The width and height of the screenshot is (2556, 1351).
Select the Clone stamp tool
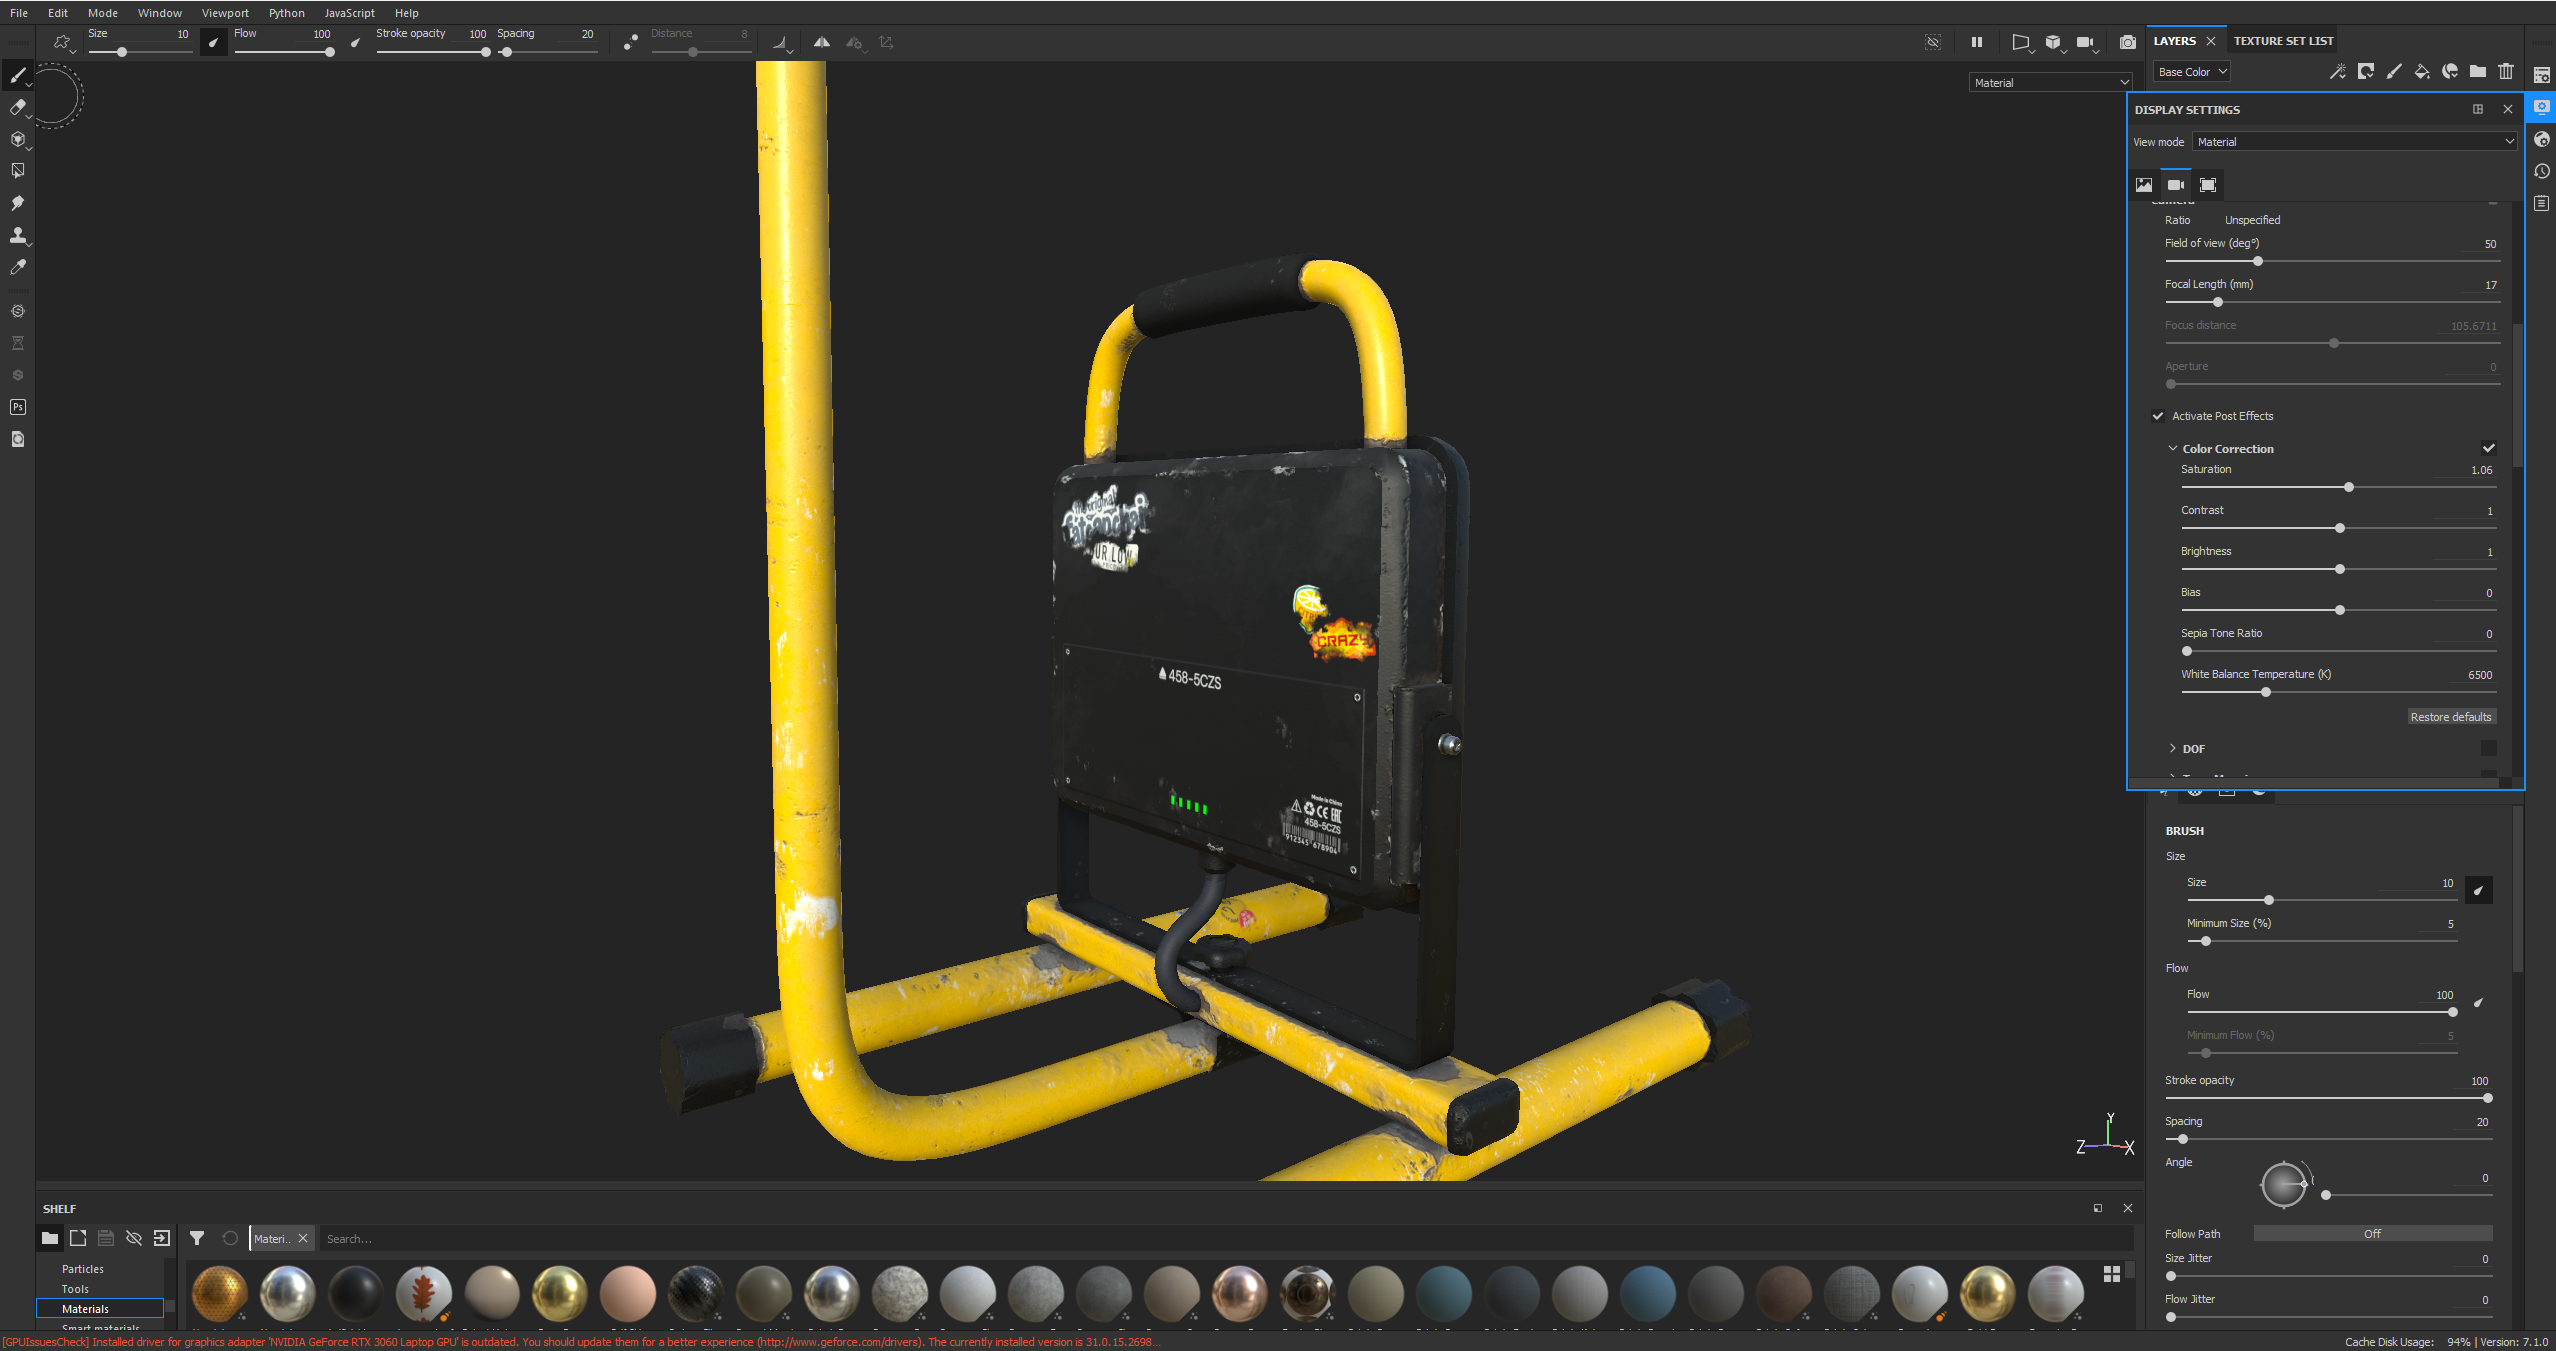(x=17, y=235)
